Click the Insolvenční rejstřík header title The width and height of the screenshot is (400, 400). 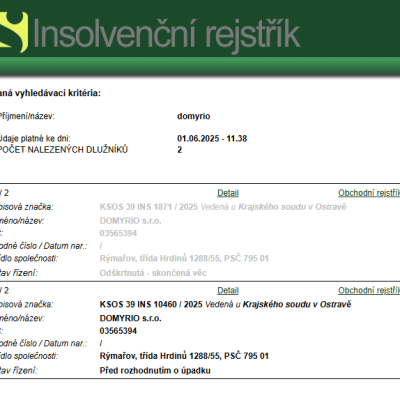click(167, 34)
